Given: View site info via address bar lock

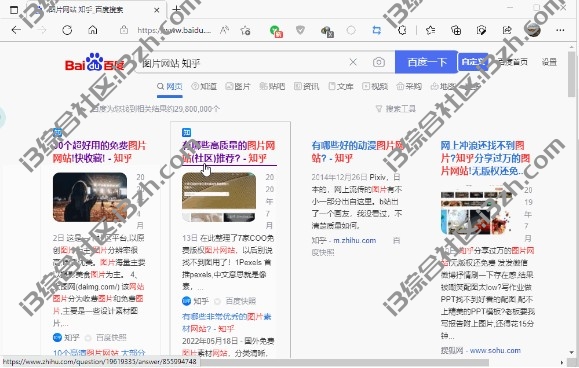Looking at the screenshot, I should (124, 30).
